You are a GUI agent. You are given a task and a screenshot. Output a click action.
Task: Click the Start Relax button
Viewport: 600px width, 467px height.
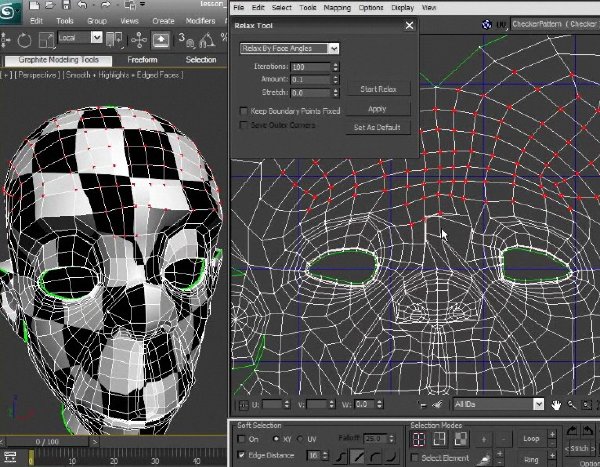378,89
